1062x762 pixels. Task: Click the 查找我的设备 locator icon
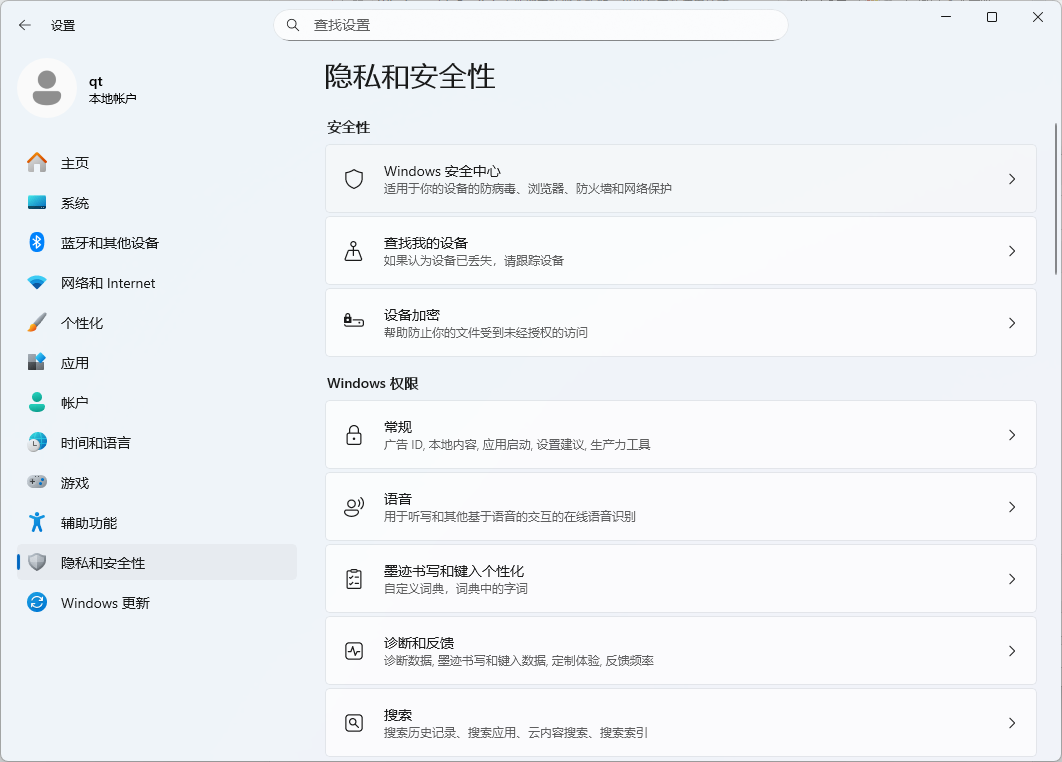[353, 251]
